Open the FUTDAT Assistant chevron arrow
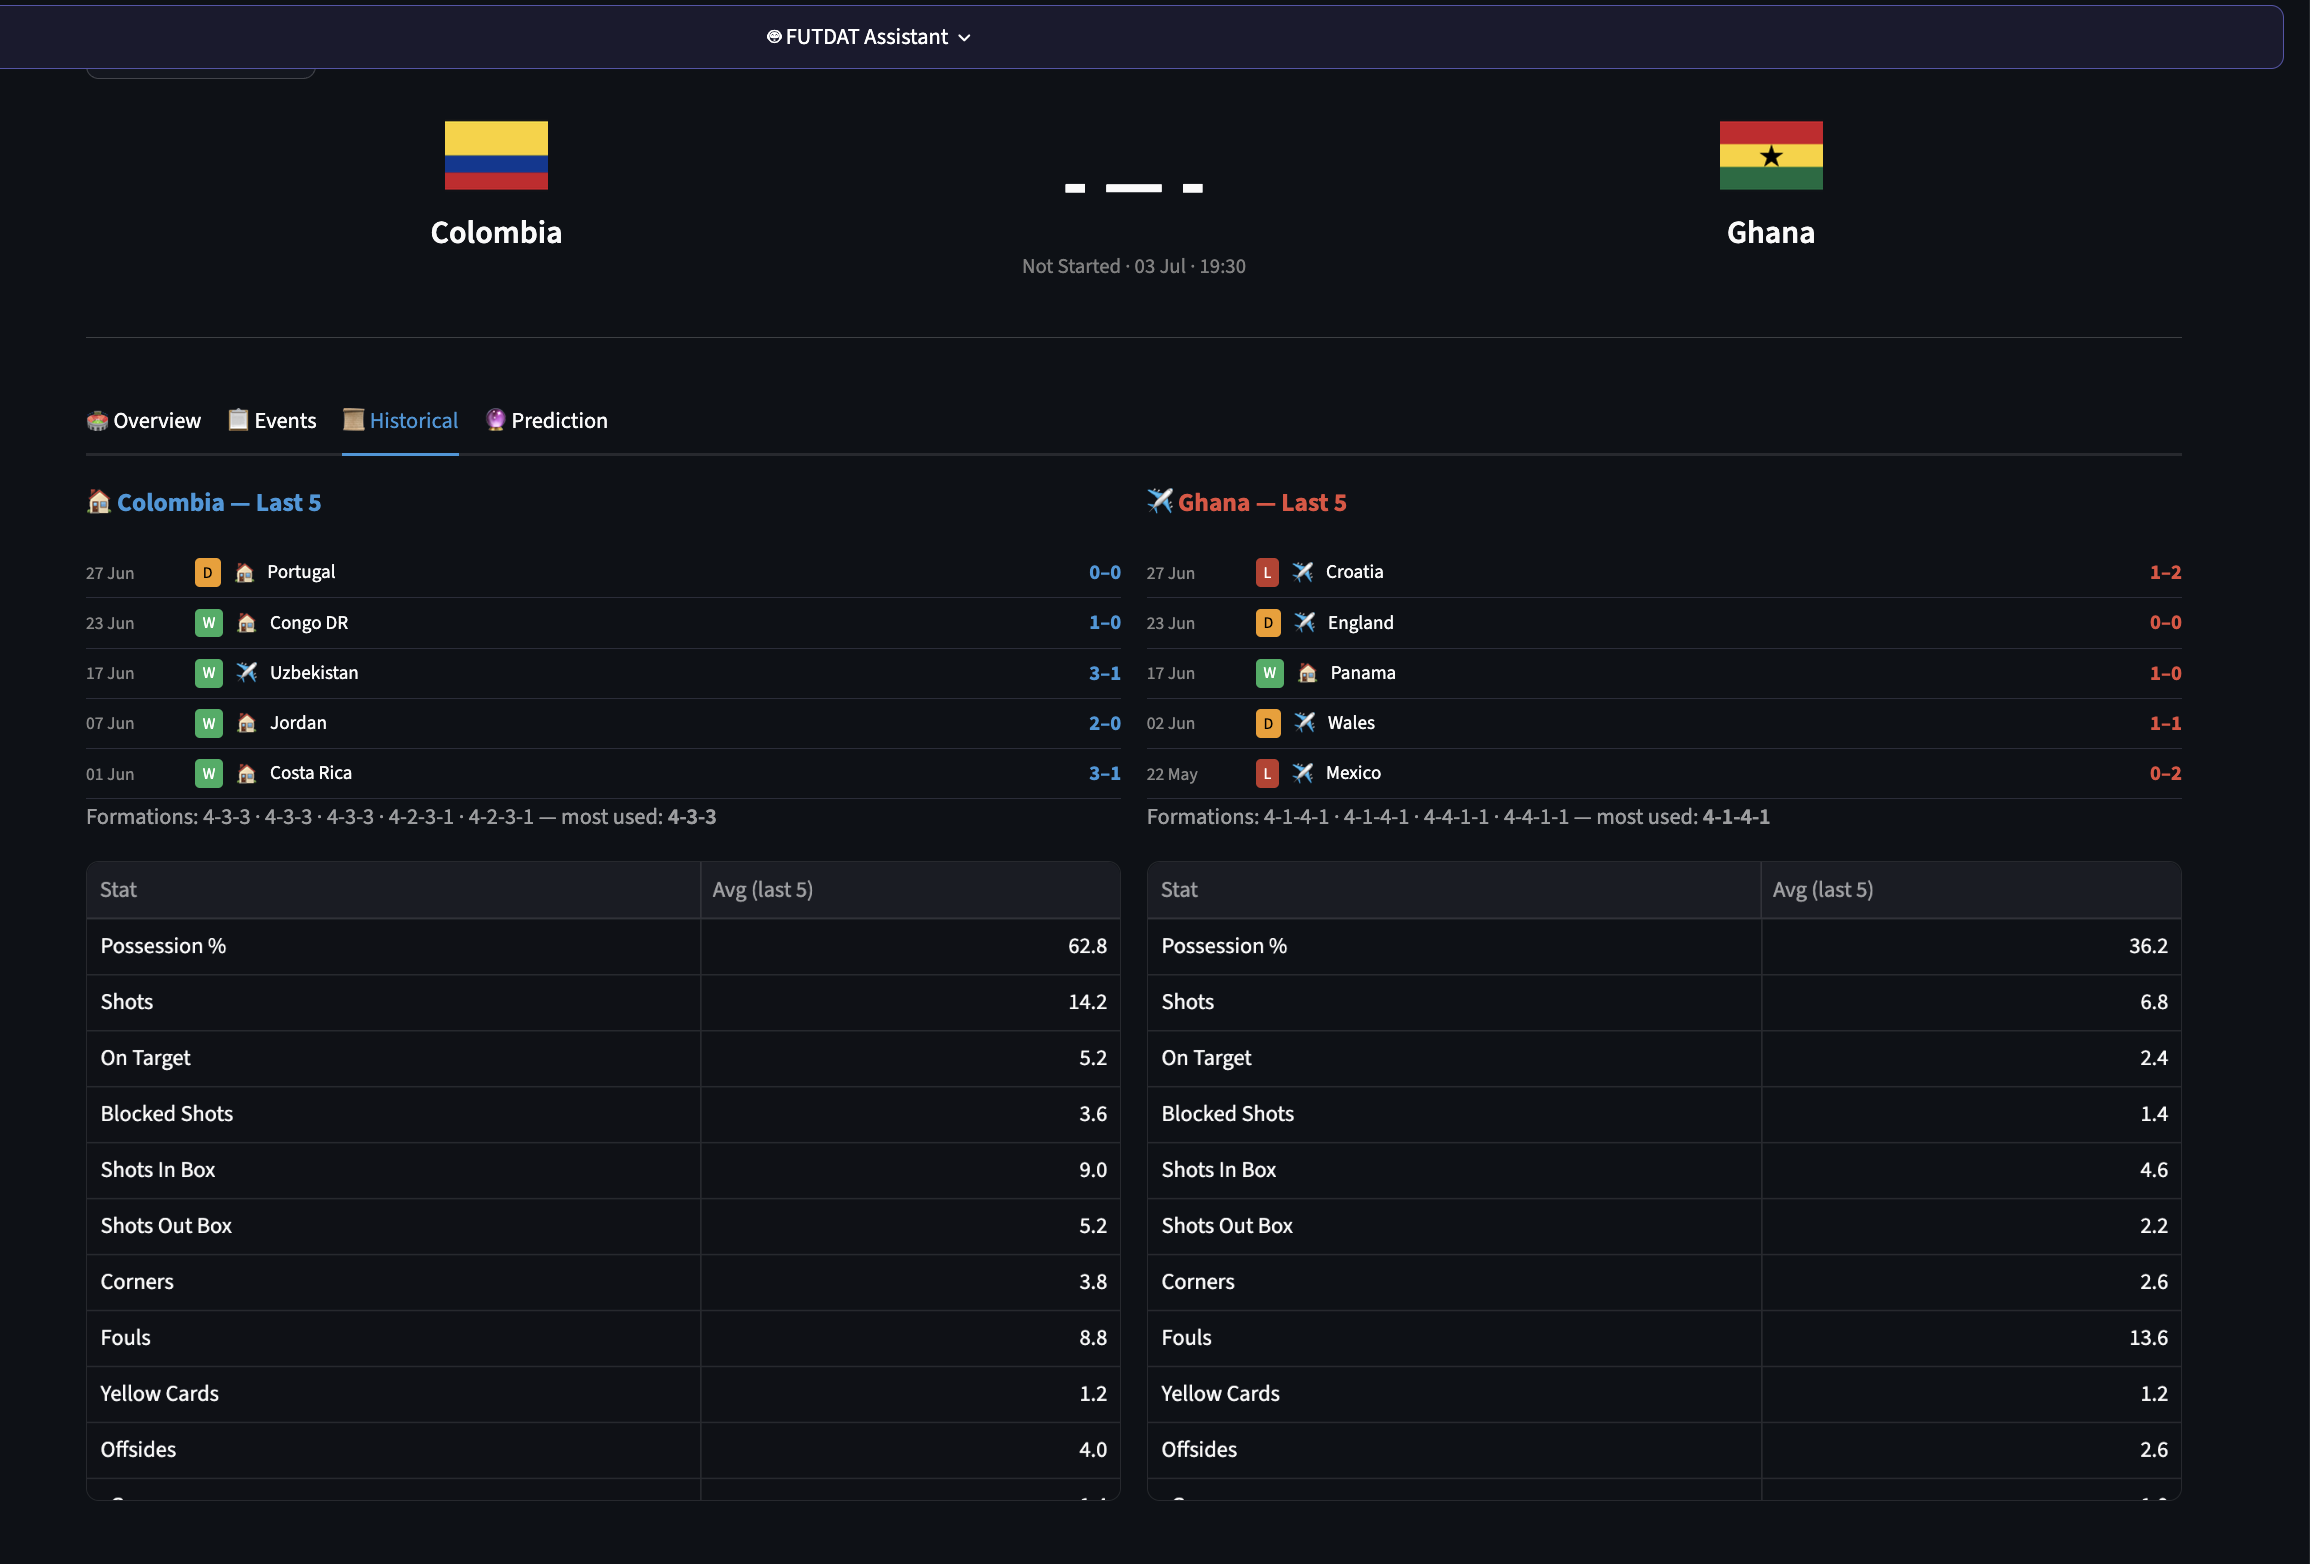 coord(964,38)
